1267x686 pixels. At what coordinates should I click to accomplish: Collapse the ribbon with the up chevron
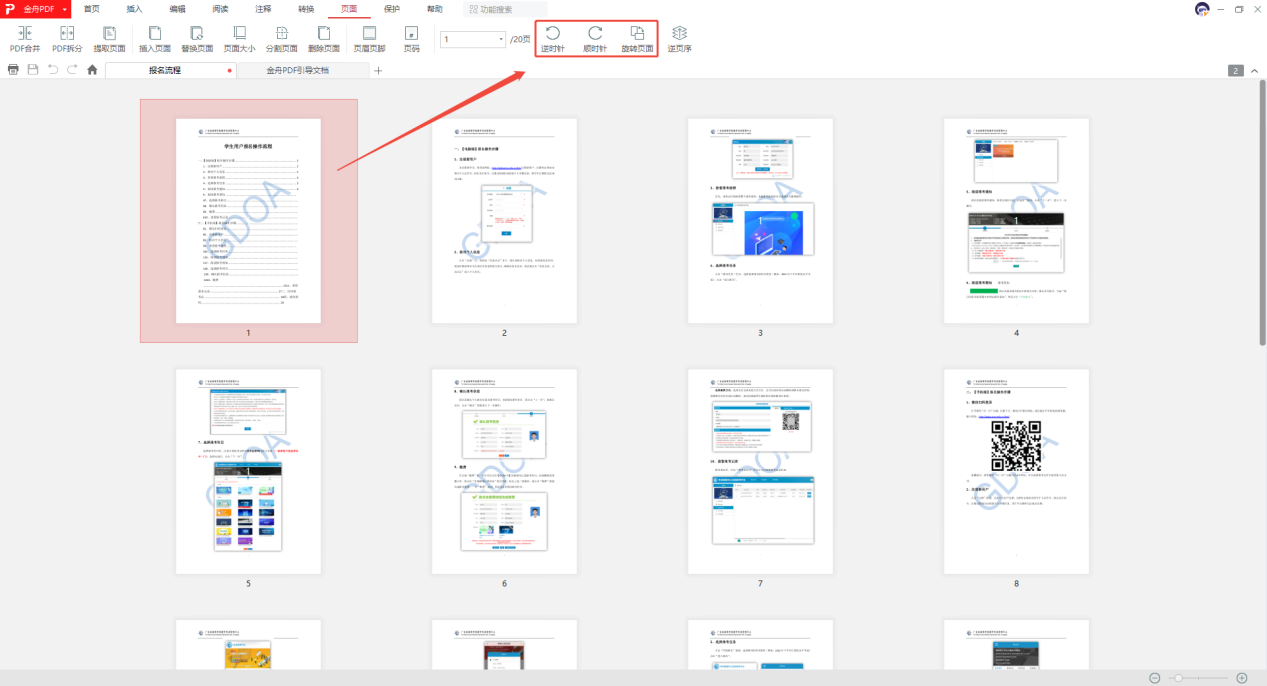1255,70
